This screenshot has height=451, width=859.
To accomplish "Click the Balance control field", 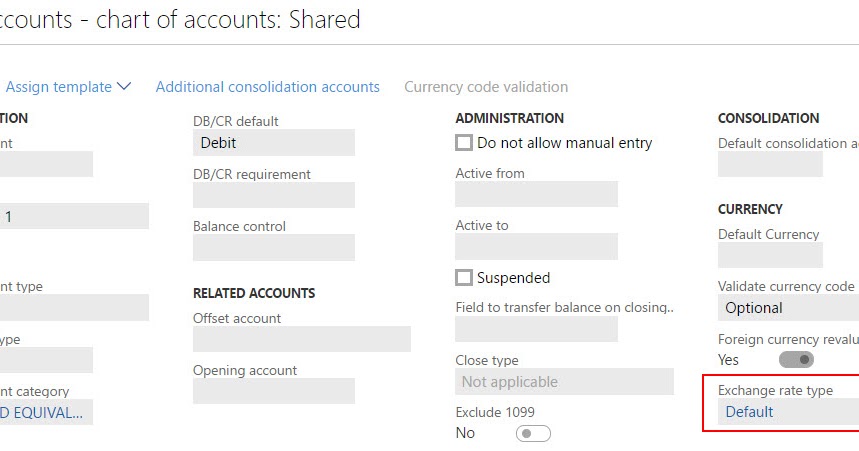I will [273, 247].
